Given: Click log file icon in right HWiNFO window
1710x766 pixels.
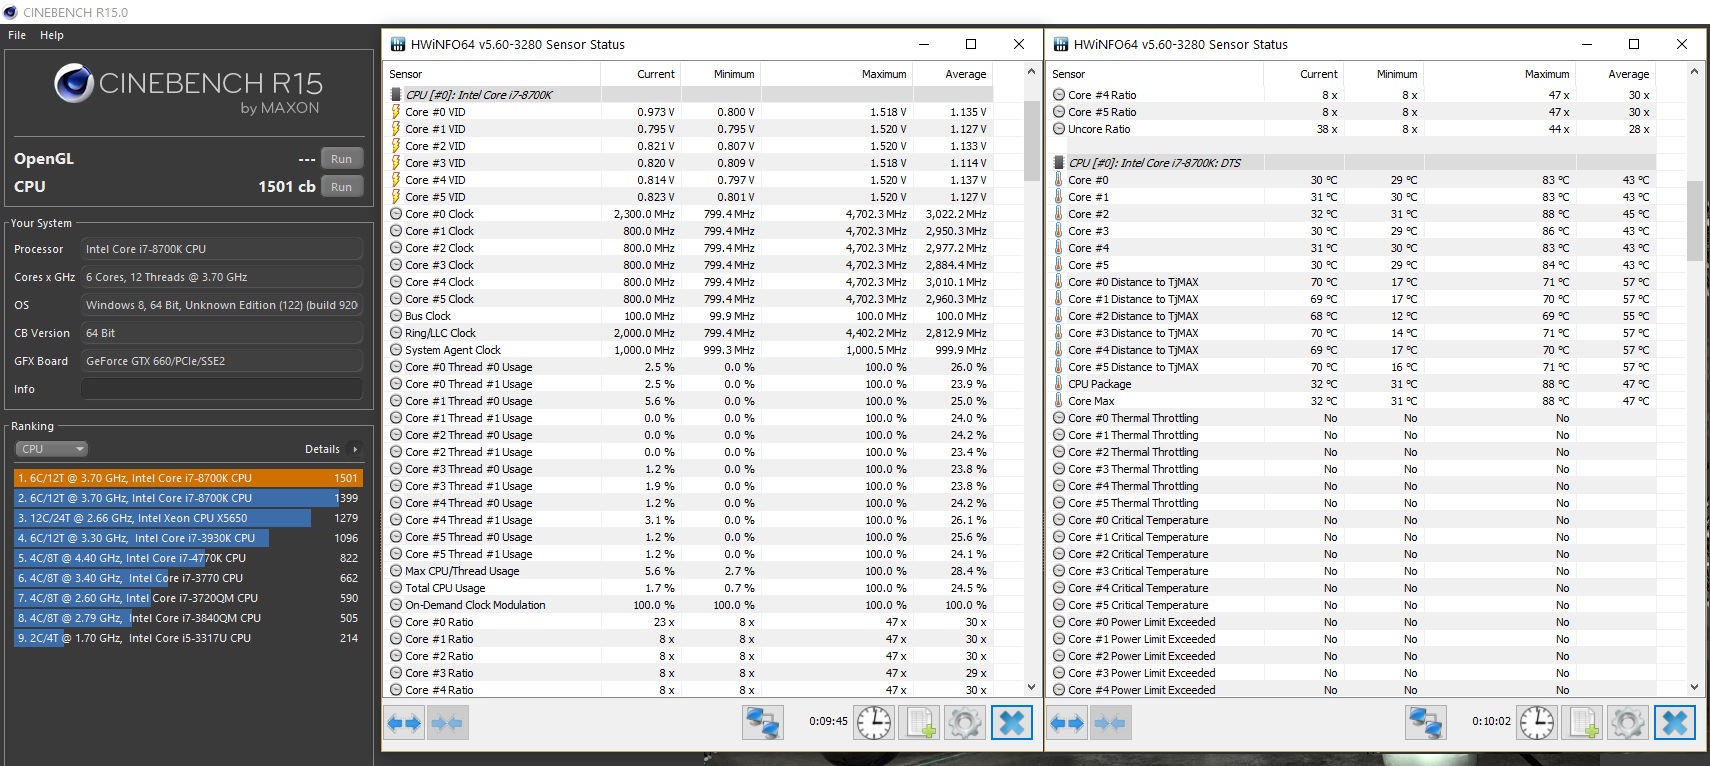Looking at the screenshot, I should pos(1583,723).
